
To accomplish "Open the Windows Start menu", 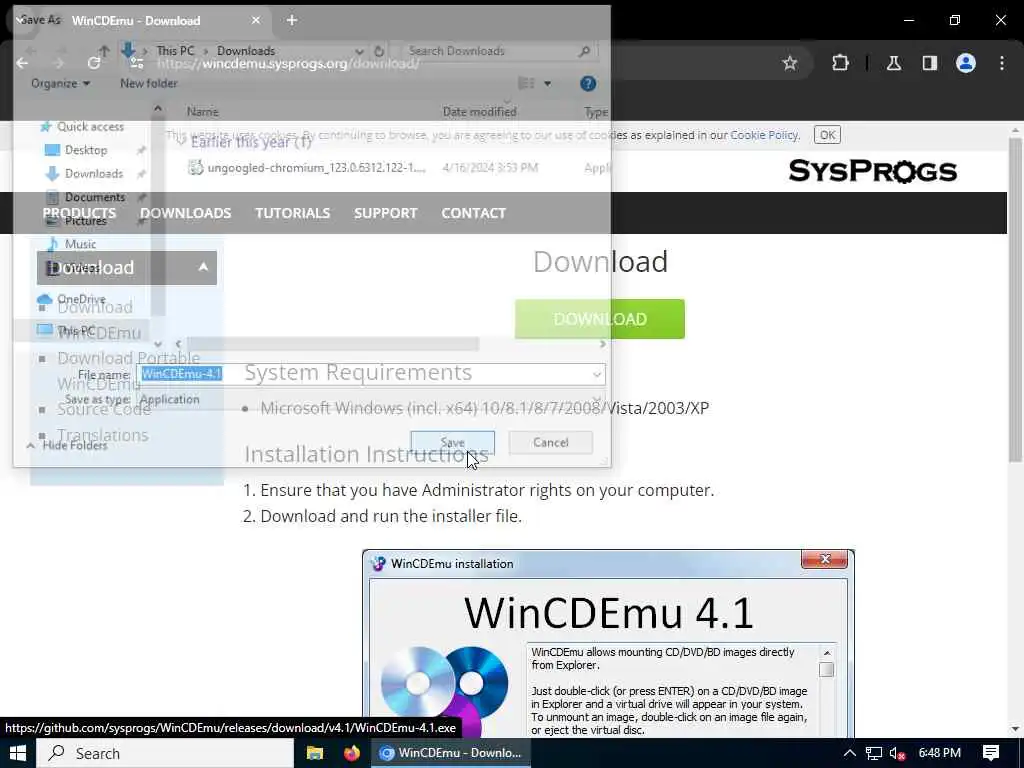I will (x=18, y=753).
